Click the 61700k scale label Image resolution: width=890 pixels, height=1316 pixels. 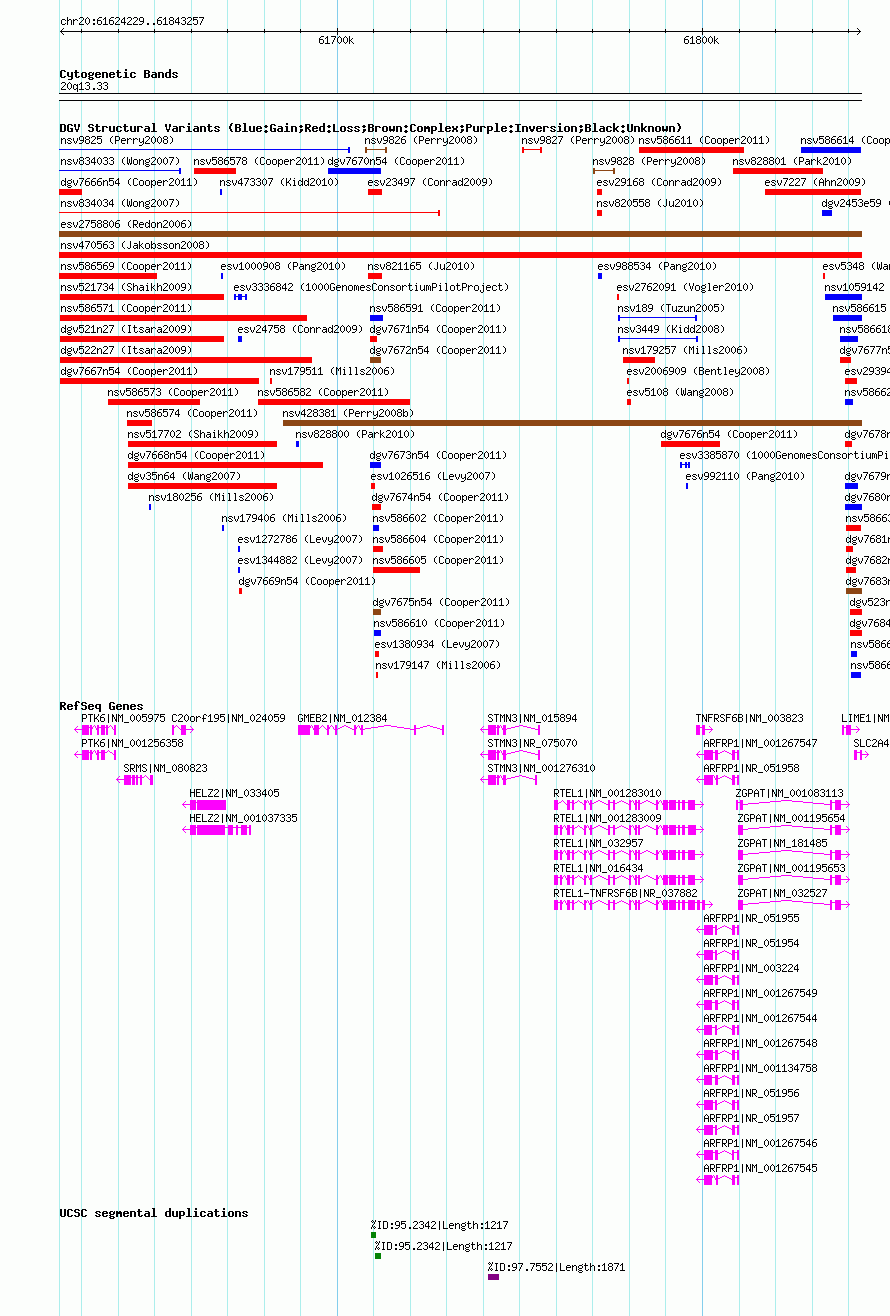(336, 41)
